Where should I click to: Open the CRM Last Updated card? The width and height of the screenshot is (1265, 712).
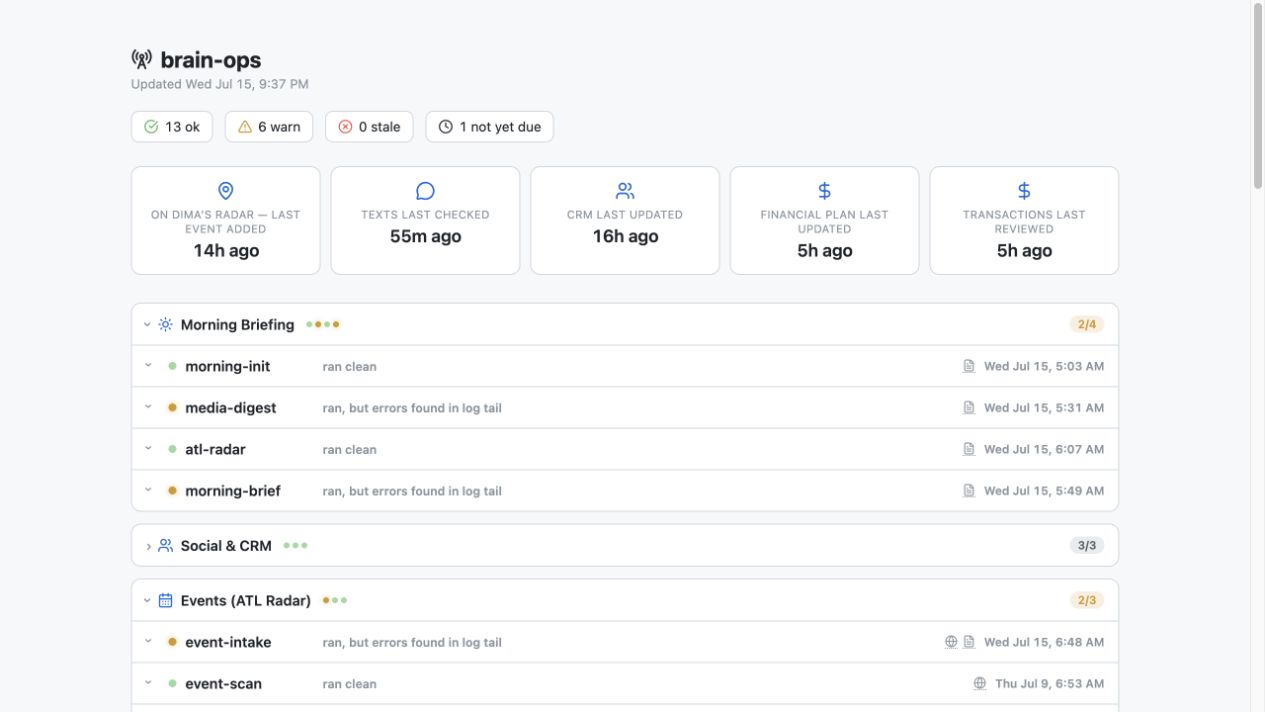(625, 220)
